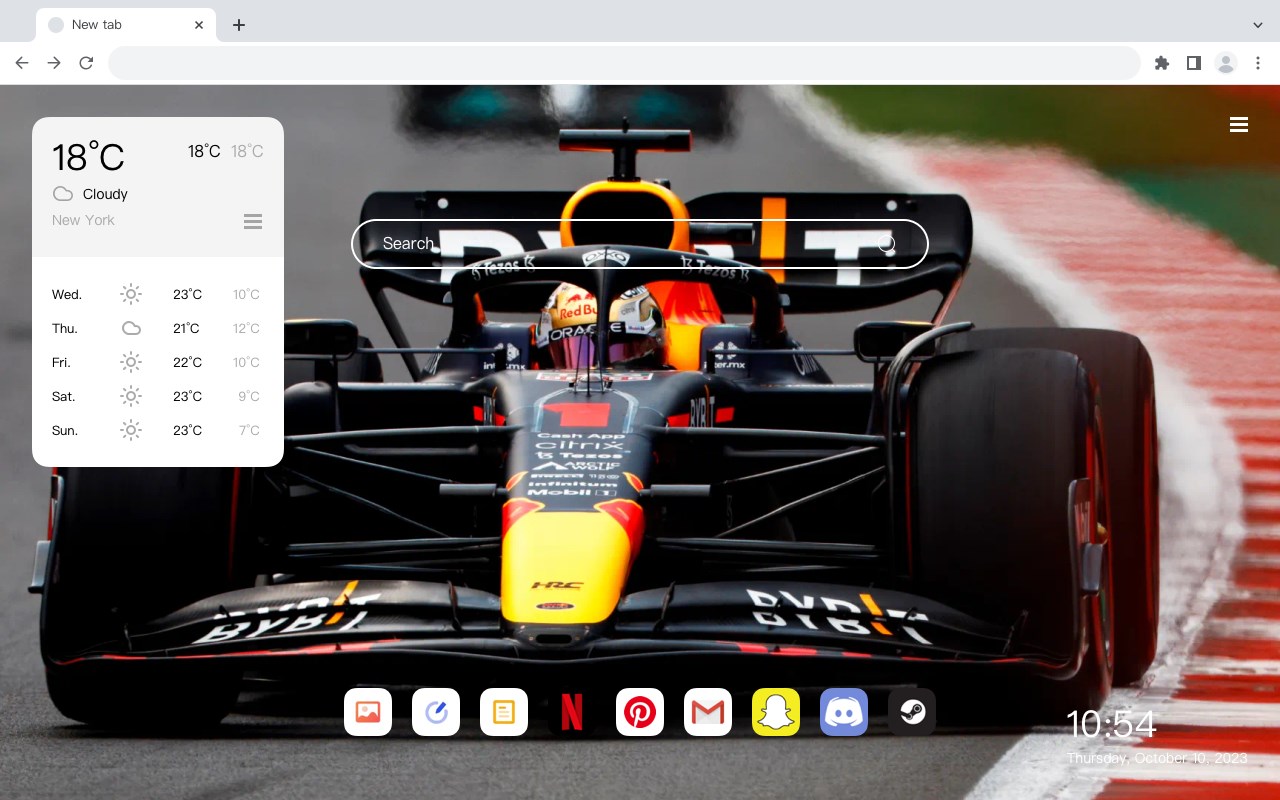Expand the tab search dropdown arrow
The image size is (1280, 800).
pos(1258,25)
